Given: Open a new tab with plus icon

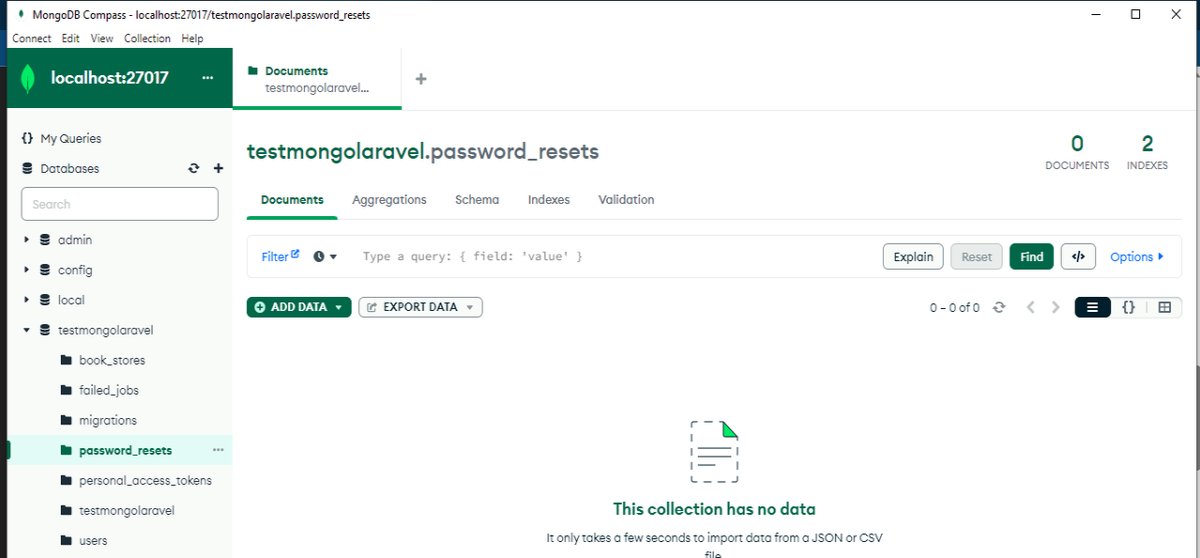Looking at the screenshot, I should click(421, 79).
